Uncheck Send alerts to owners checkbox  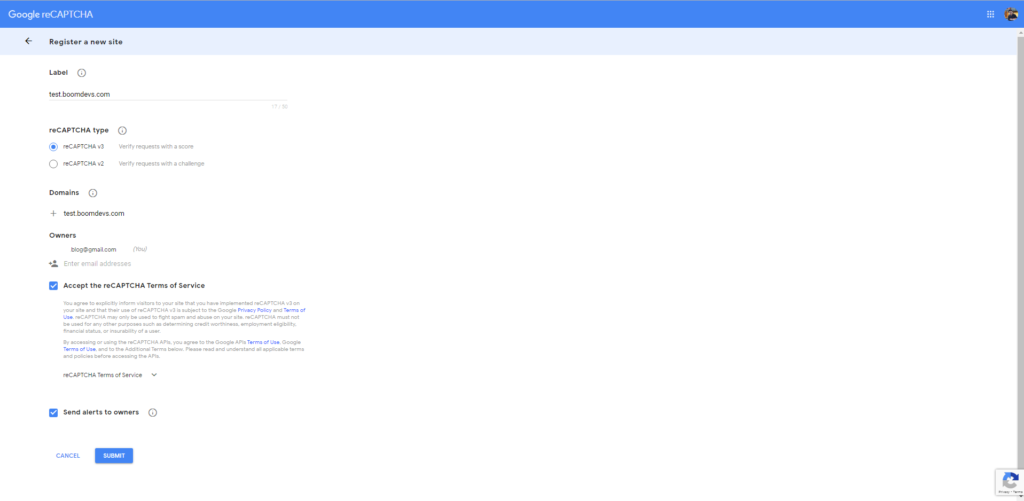(54, 412)
